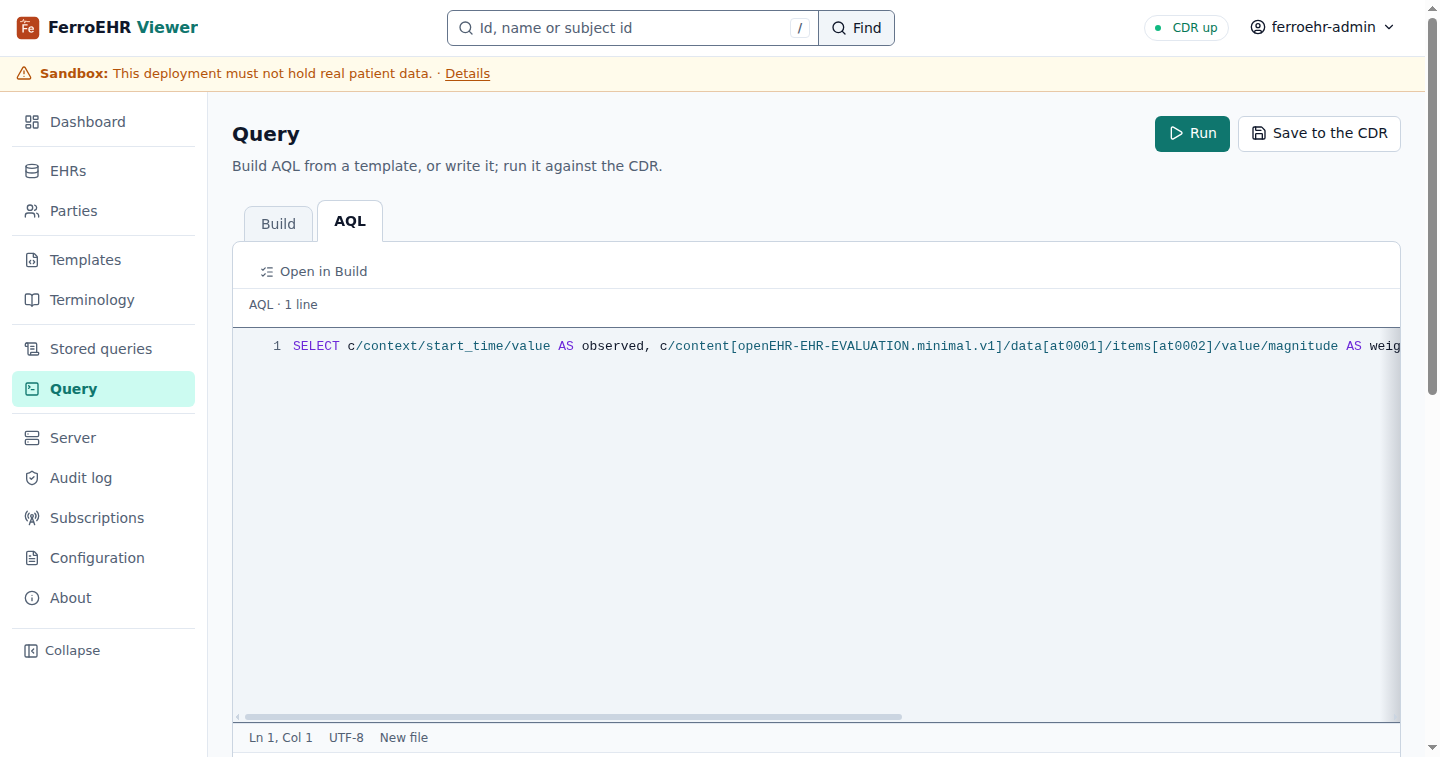This screenshot has height=757, width=1440.
Task: Click the Subscriptions broadcast icon
Action: tap(32, 518)
